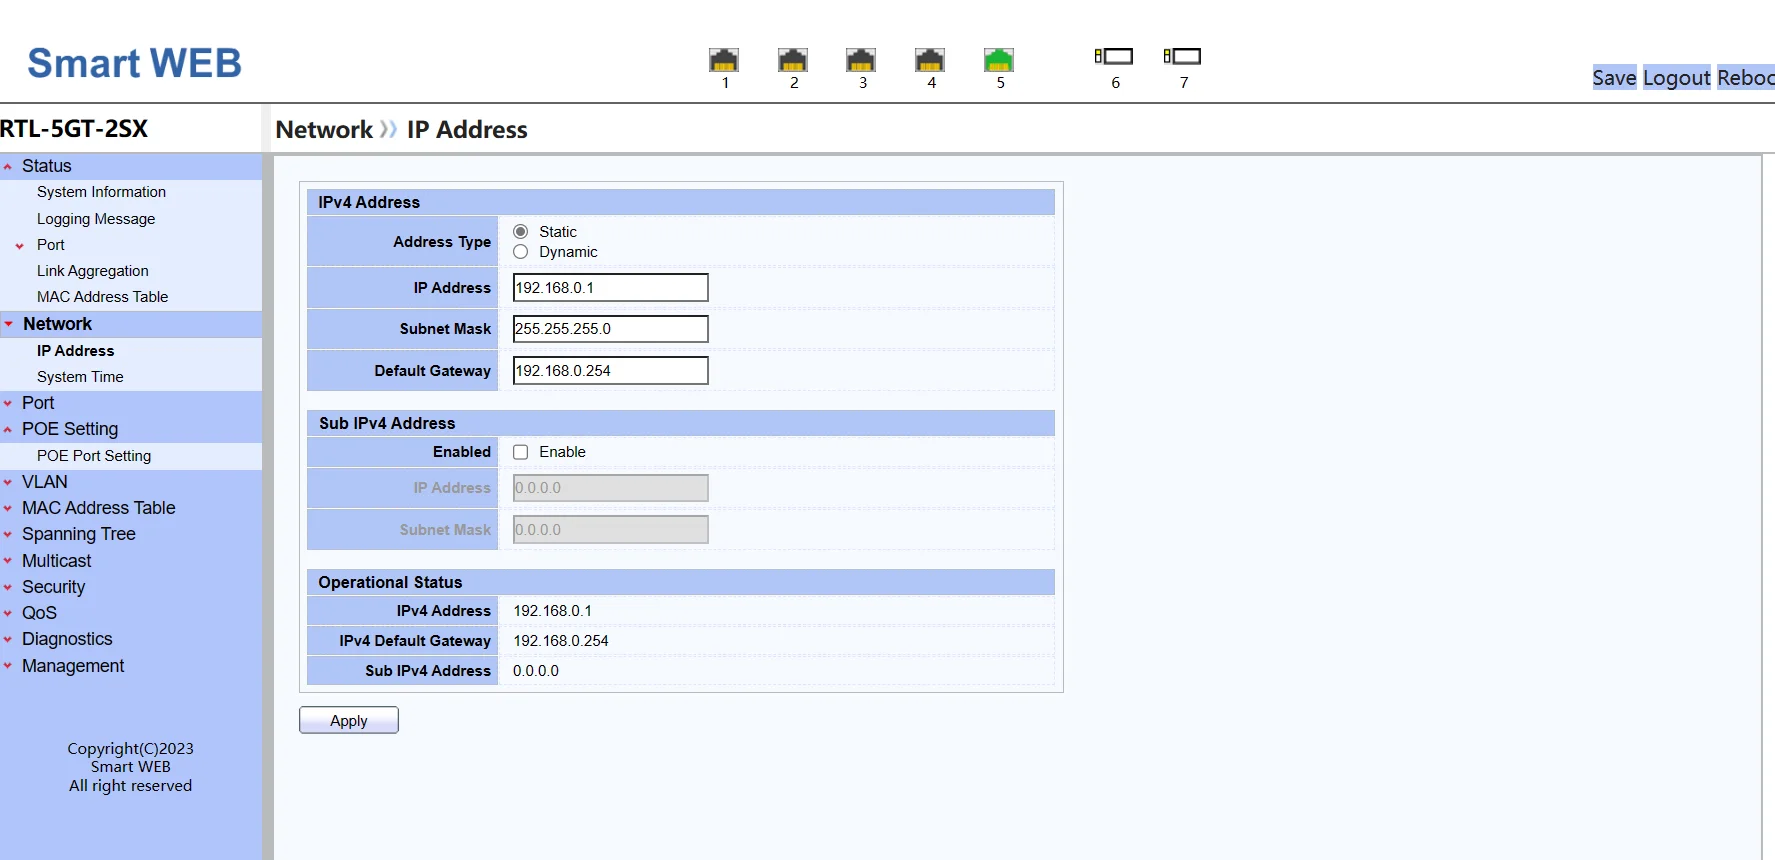Image resolution: width=1775 pixels, height=860 pixels.
Task: Click the port 3 Ethernet icon
Action: click(x=861, y=60)
